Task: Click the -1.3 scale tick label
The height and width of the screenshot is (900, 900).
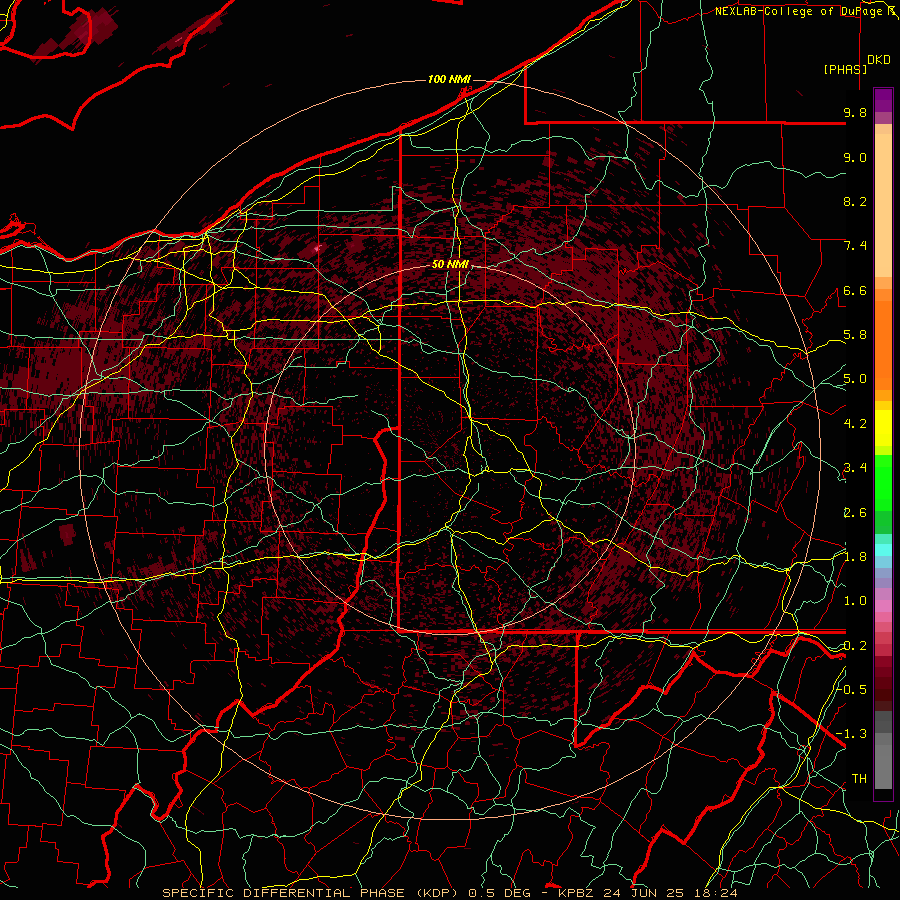Action: (x=852, y=734)
